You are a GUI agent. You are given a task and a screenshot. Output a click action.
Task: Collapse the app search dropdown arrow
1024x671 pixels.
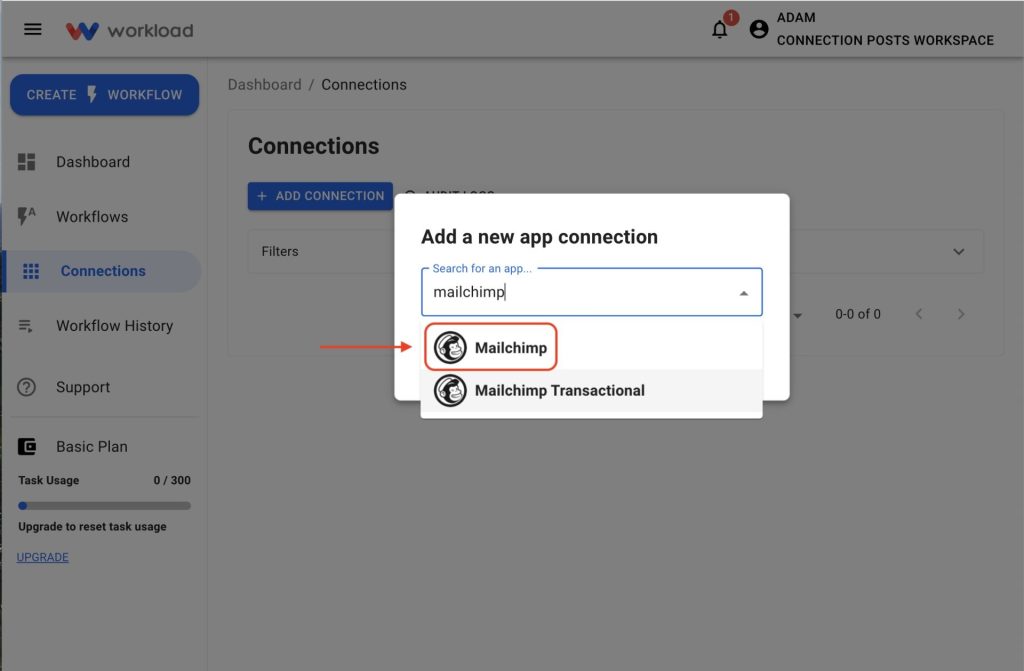743,293
